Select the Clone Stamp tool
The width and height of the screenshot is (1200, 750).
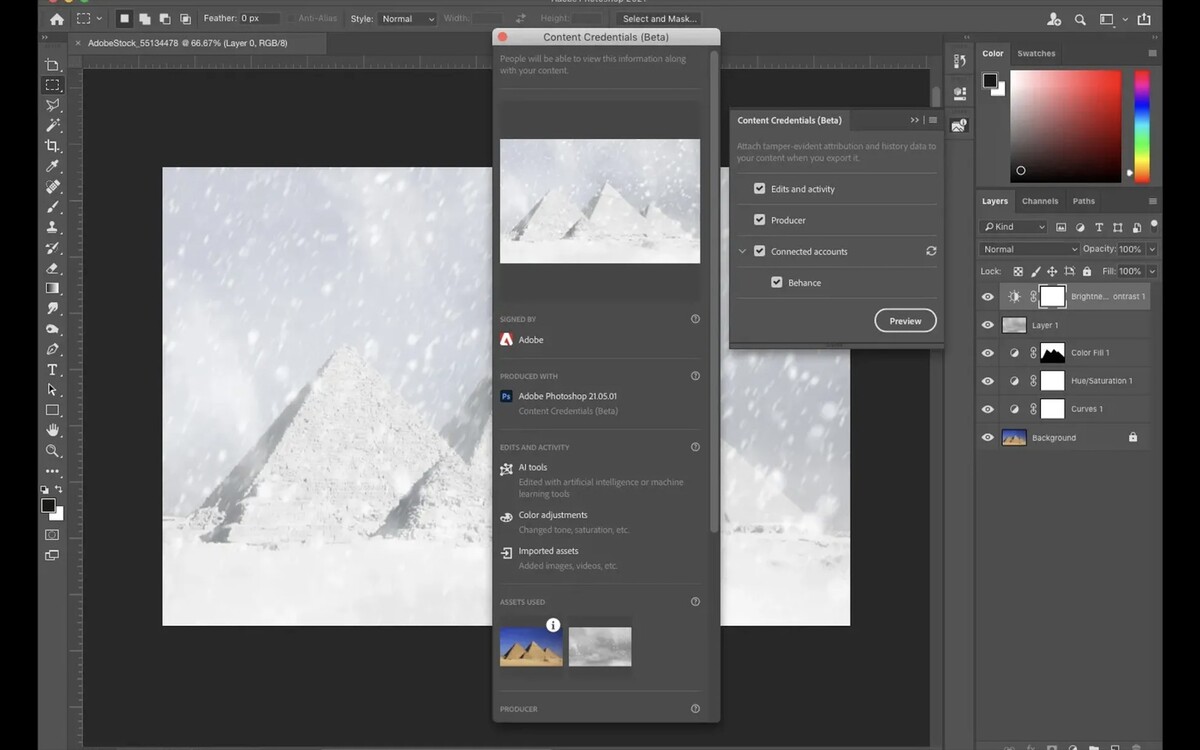click(53, 227)
